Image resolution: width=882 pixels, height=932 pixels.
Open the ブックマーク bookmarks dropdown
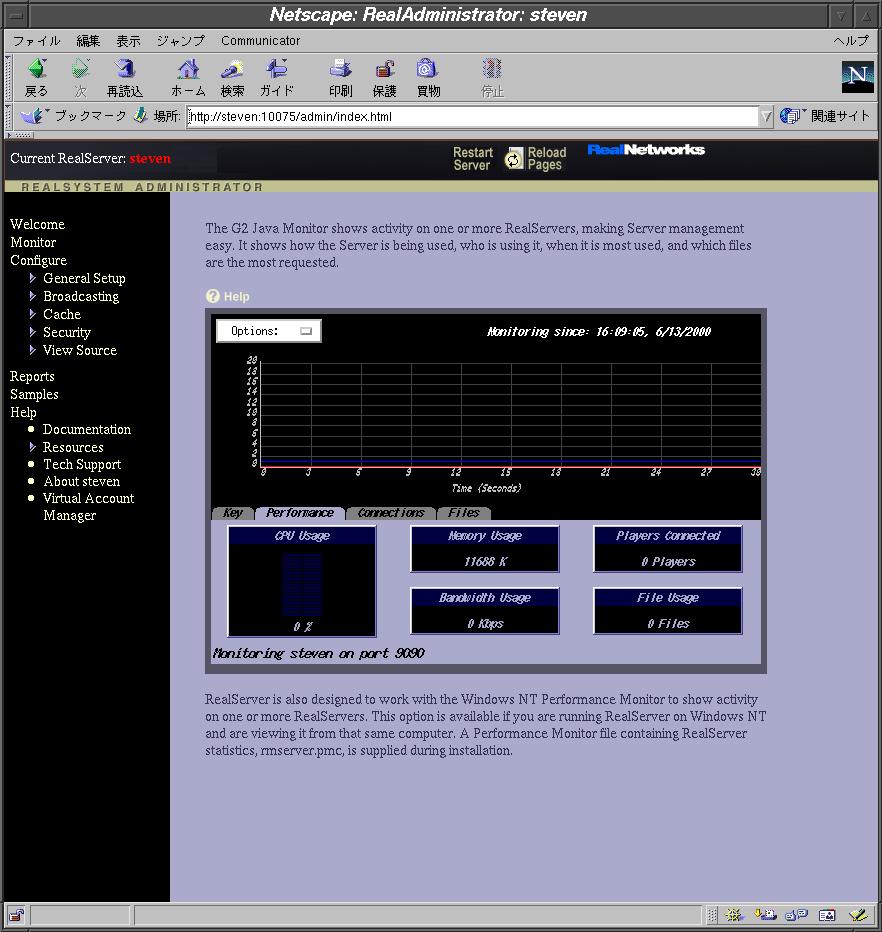[73, 115]
